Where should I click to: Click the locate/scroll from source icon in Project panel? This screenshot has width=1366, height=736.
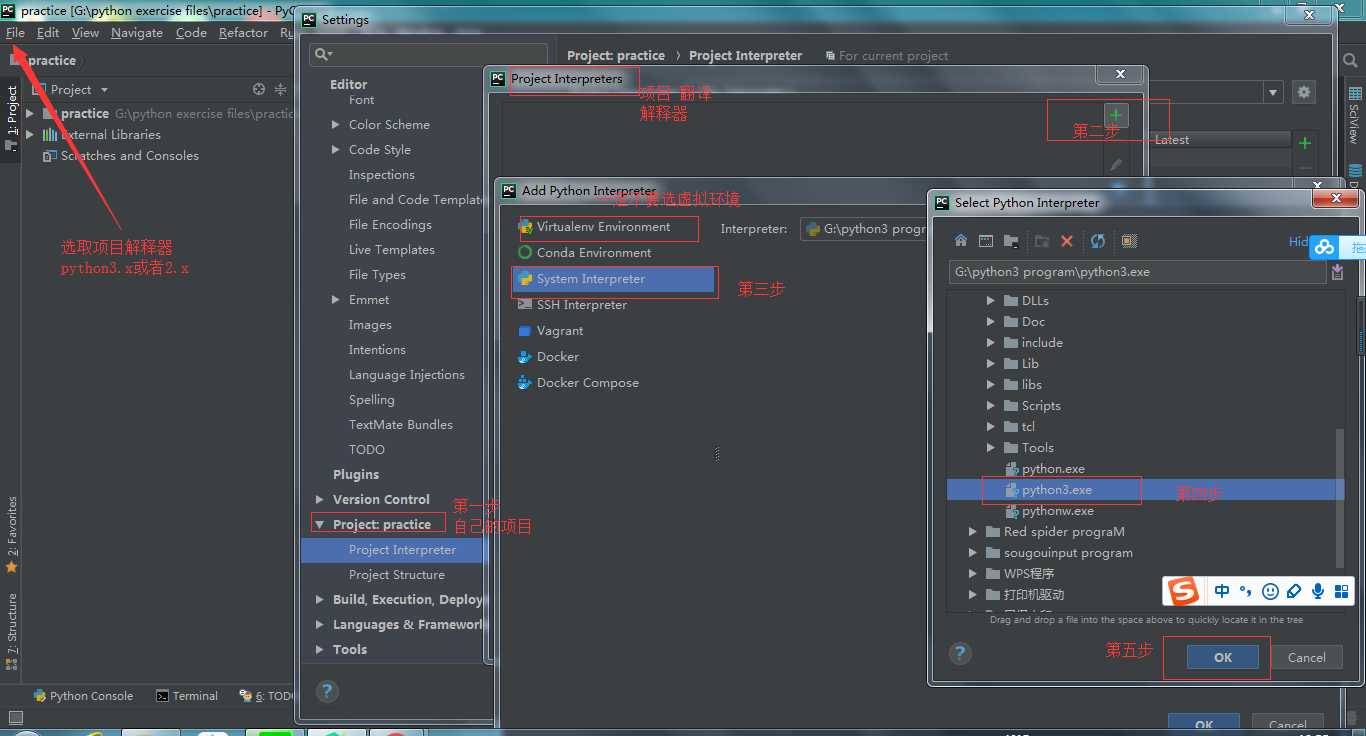click(x=259, y=89)
